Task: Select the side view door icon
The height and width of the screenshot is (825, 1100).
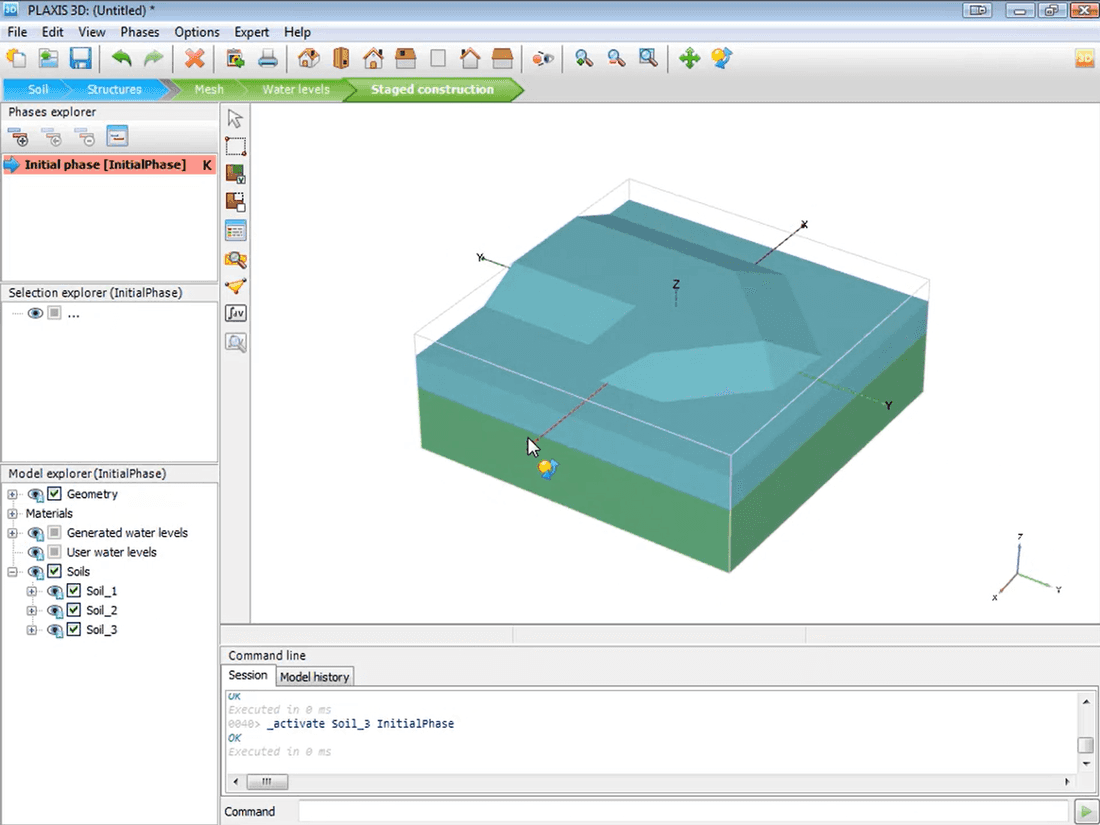Action: tap(341, 58)
